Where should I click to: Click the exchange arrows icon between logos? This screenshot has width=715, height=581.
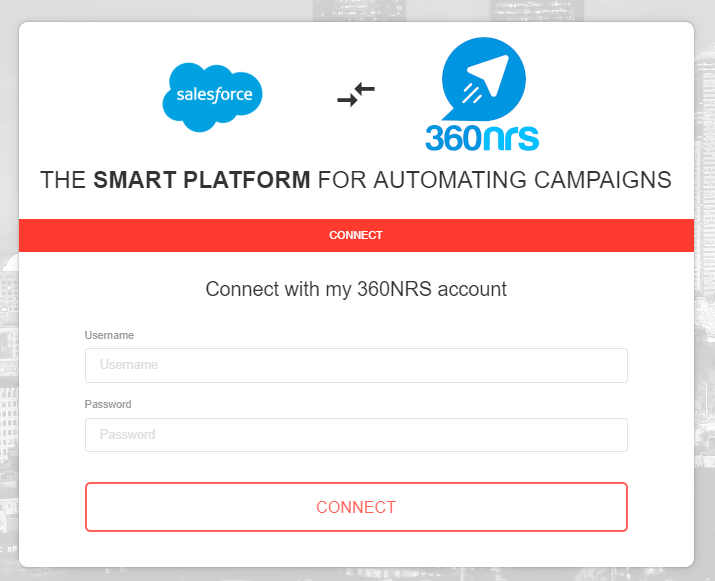[356, 95]
